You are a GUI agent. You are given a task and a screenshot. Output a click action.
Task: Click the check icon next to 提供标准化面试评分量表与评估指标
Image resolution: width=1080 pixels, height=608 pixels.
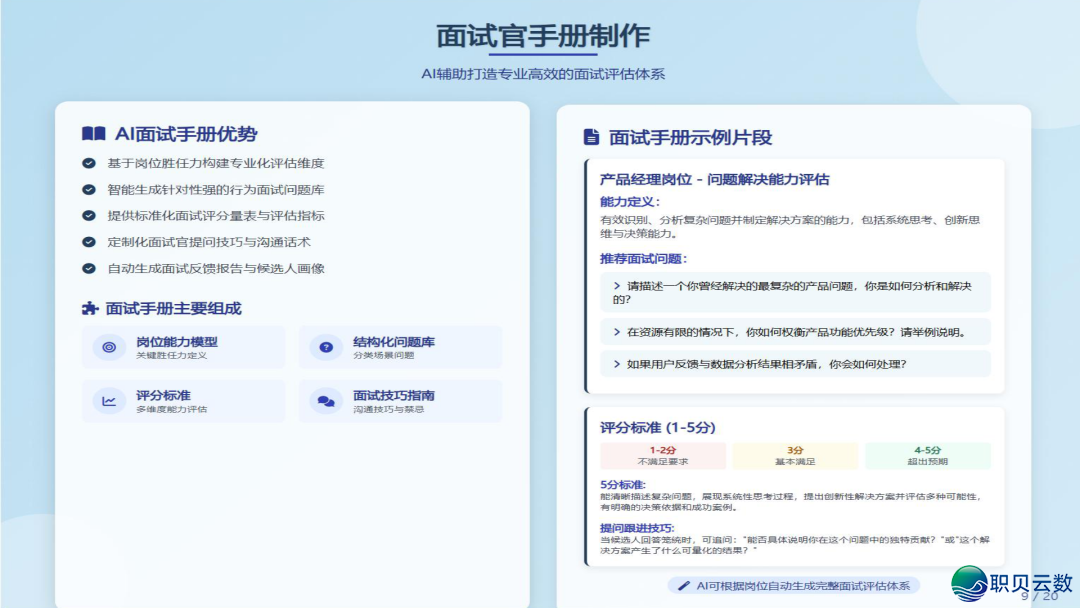(x=89, y=216)
